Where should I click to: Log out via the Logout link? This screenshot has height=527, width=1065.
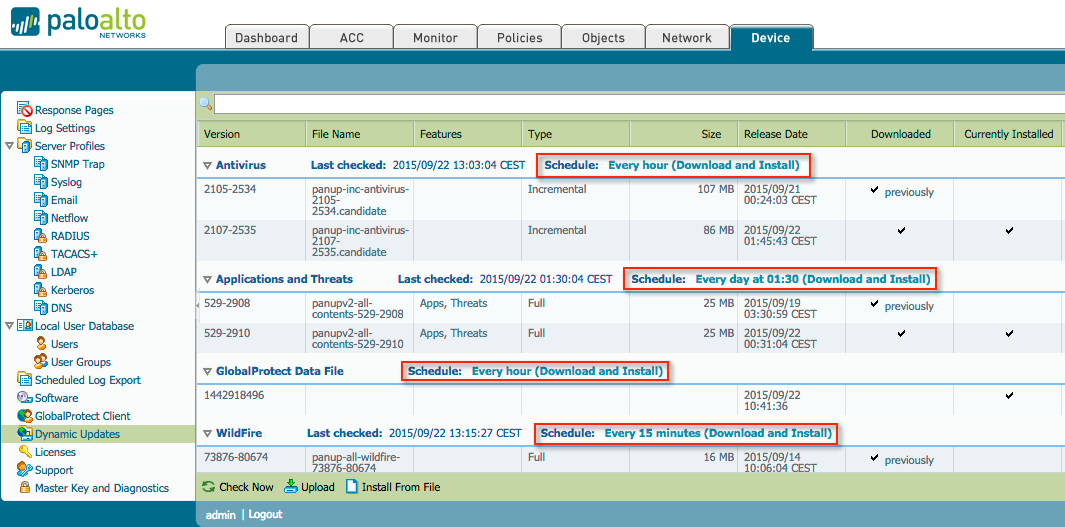(x=265, y=514)
